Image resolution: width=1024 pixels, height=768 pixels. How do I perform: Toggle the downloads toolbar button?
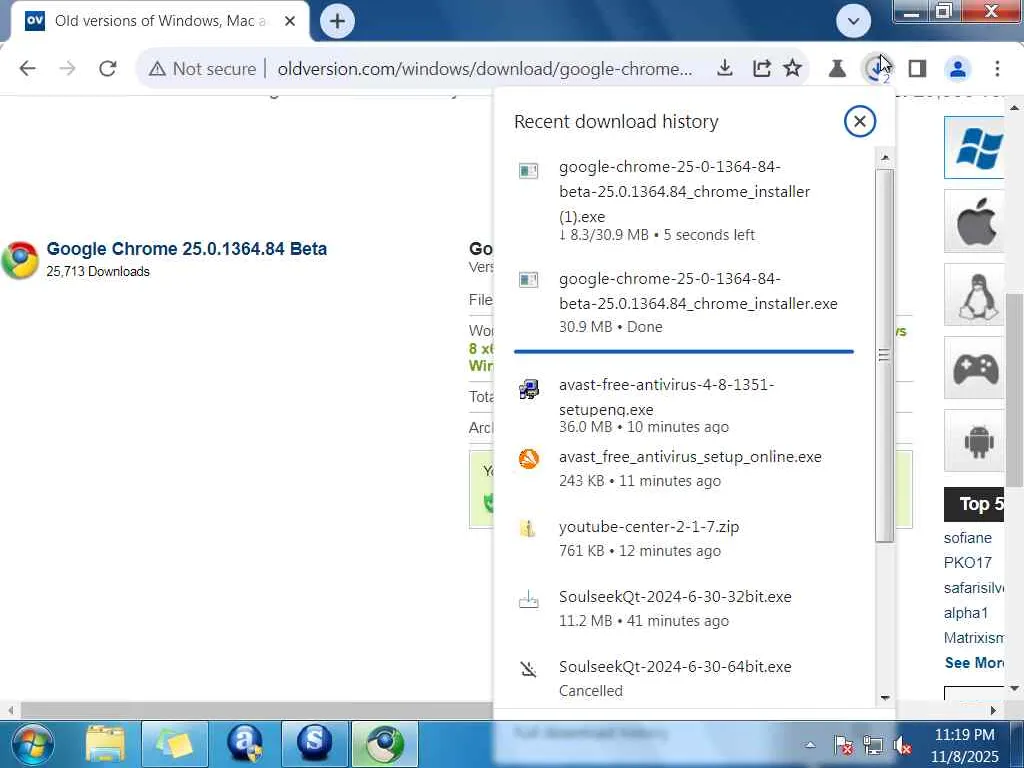[x=876, y=69]
